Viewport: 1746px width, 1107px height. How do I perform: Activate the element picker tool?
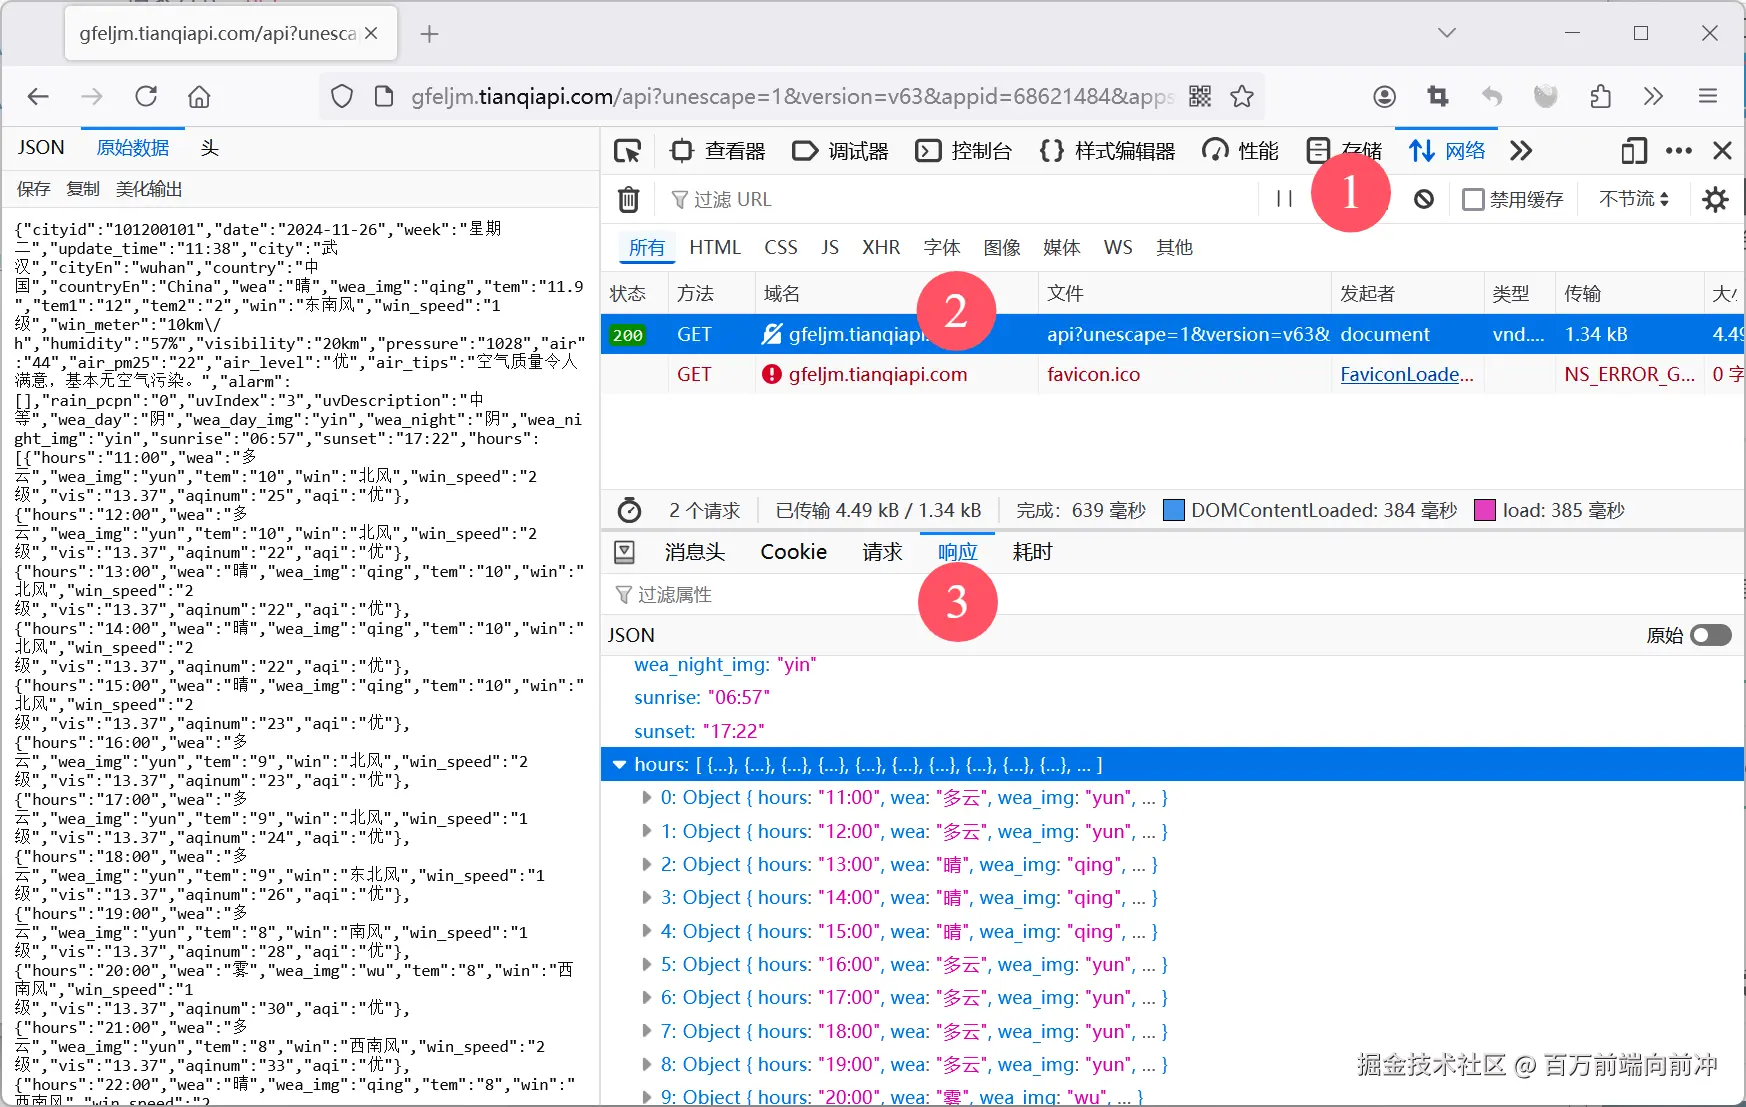pyautogui.click(x=628, y=150)
